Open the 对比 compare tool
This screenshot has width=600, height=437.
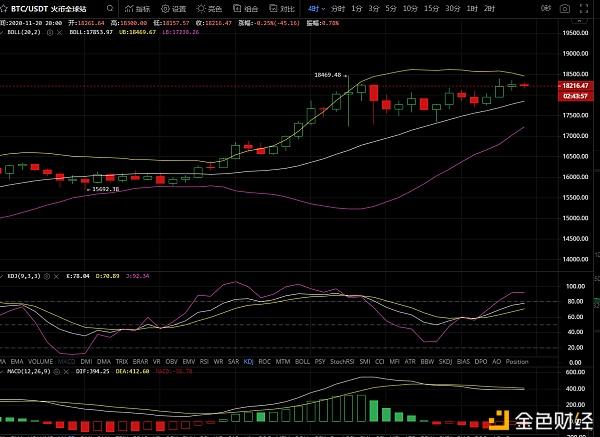pos(282,8)
